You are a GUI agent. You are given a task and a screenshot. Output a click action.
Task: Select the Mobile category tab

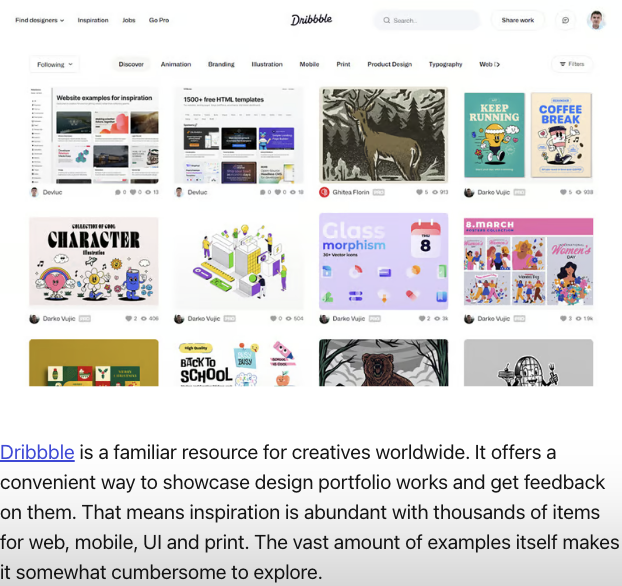pyautogui.click(x=309, y=64)
